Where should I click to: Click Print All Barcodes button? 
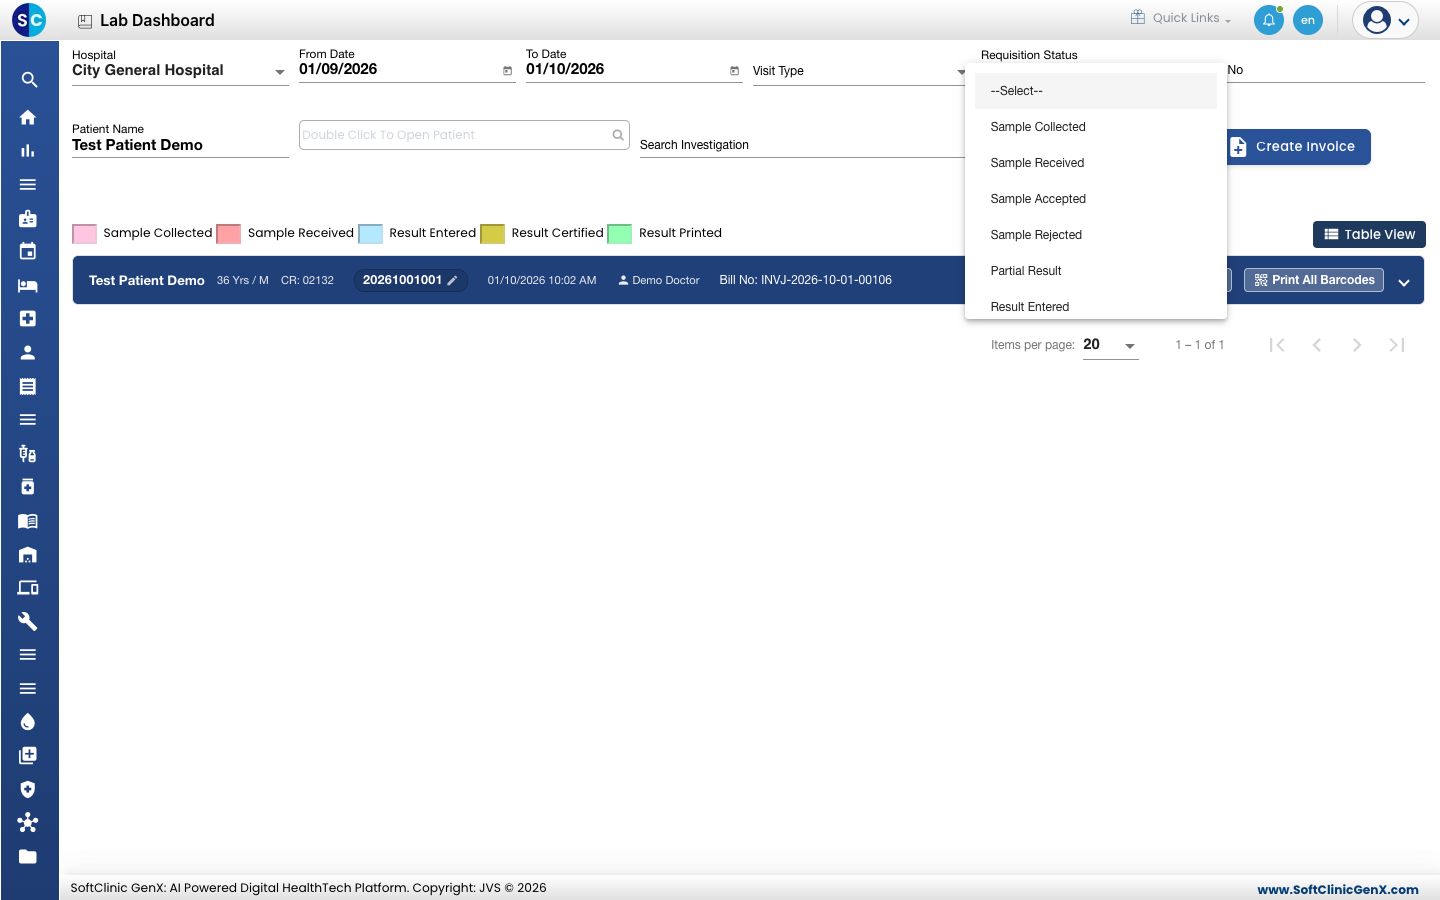1314,280
